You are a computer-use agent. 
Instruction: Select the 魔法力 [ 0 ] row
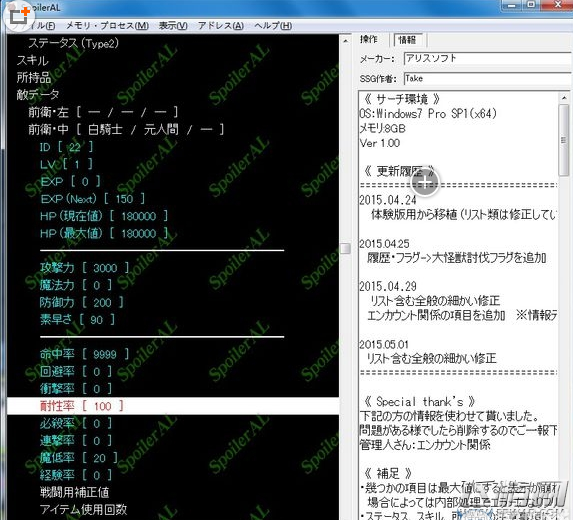[76, 285]
